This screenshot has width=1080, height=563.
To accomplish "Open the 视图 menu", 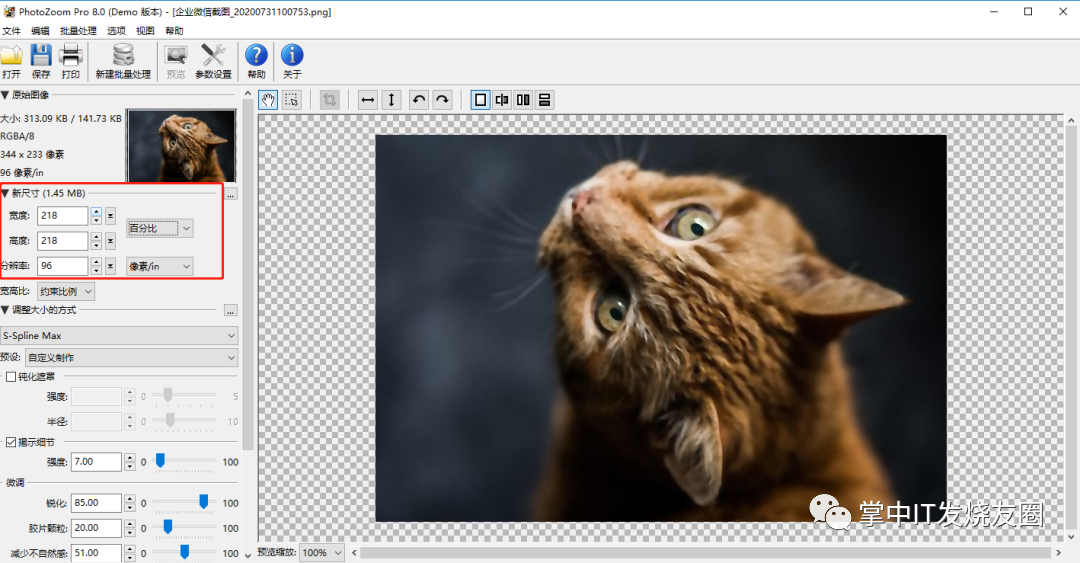I will pyautogui.click(x=145, y=31).
